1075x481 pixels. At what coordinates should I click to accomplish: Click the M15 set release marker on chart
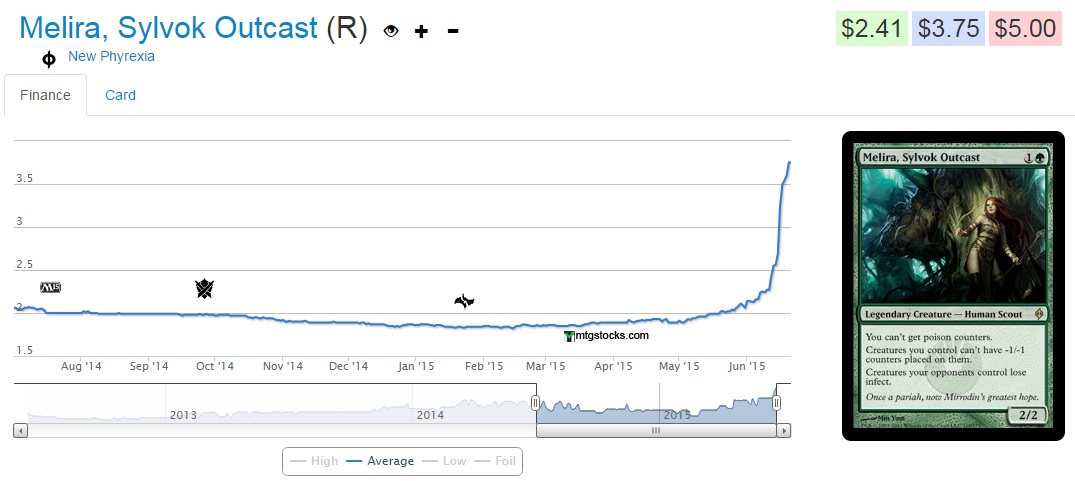click(50, 287)
